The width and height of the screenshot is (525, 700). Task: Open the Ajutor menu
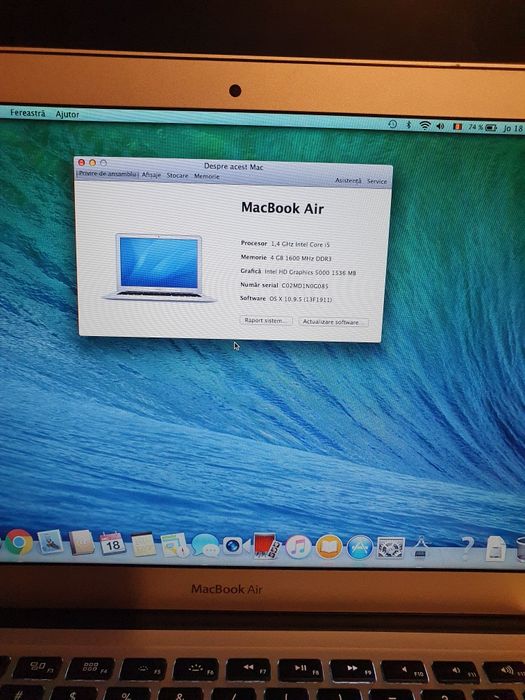67,114
